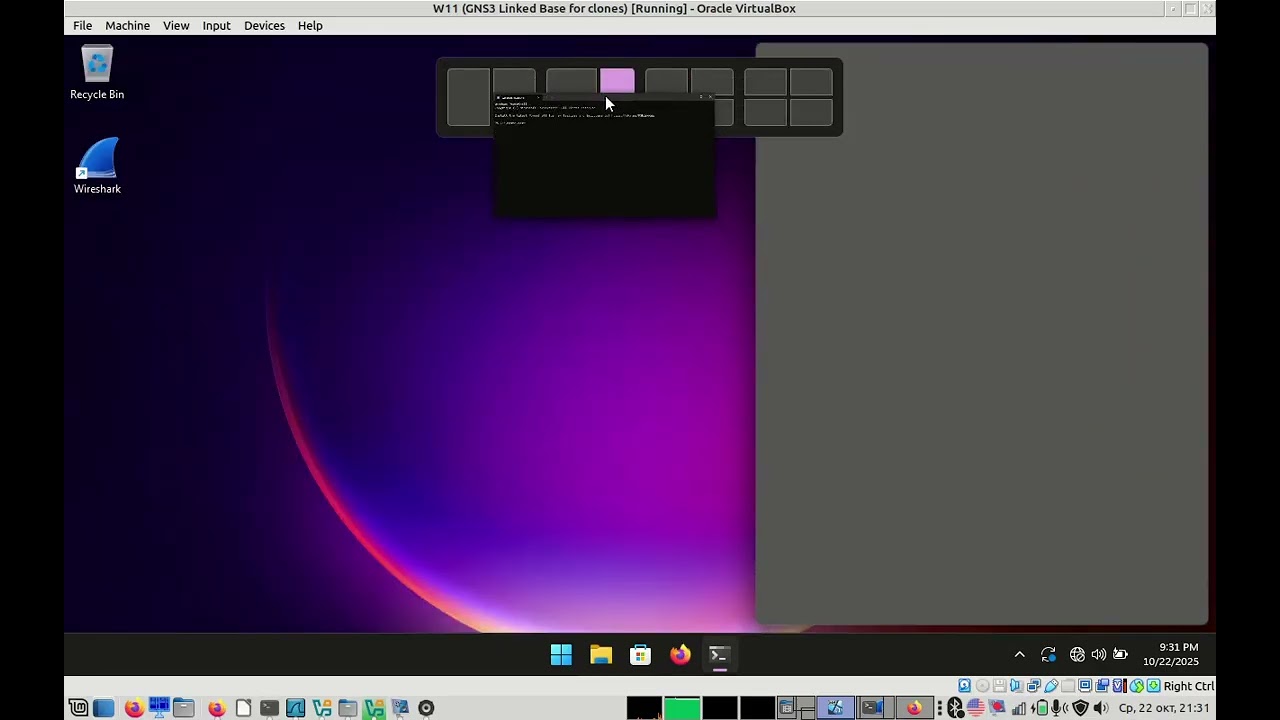Click the Bluetooth icon in the host tray

coord(955,708)
